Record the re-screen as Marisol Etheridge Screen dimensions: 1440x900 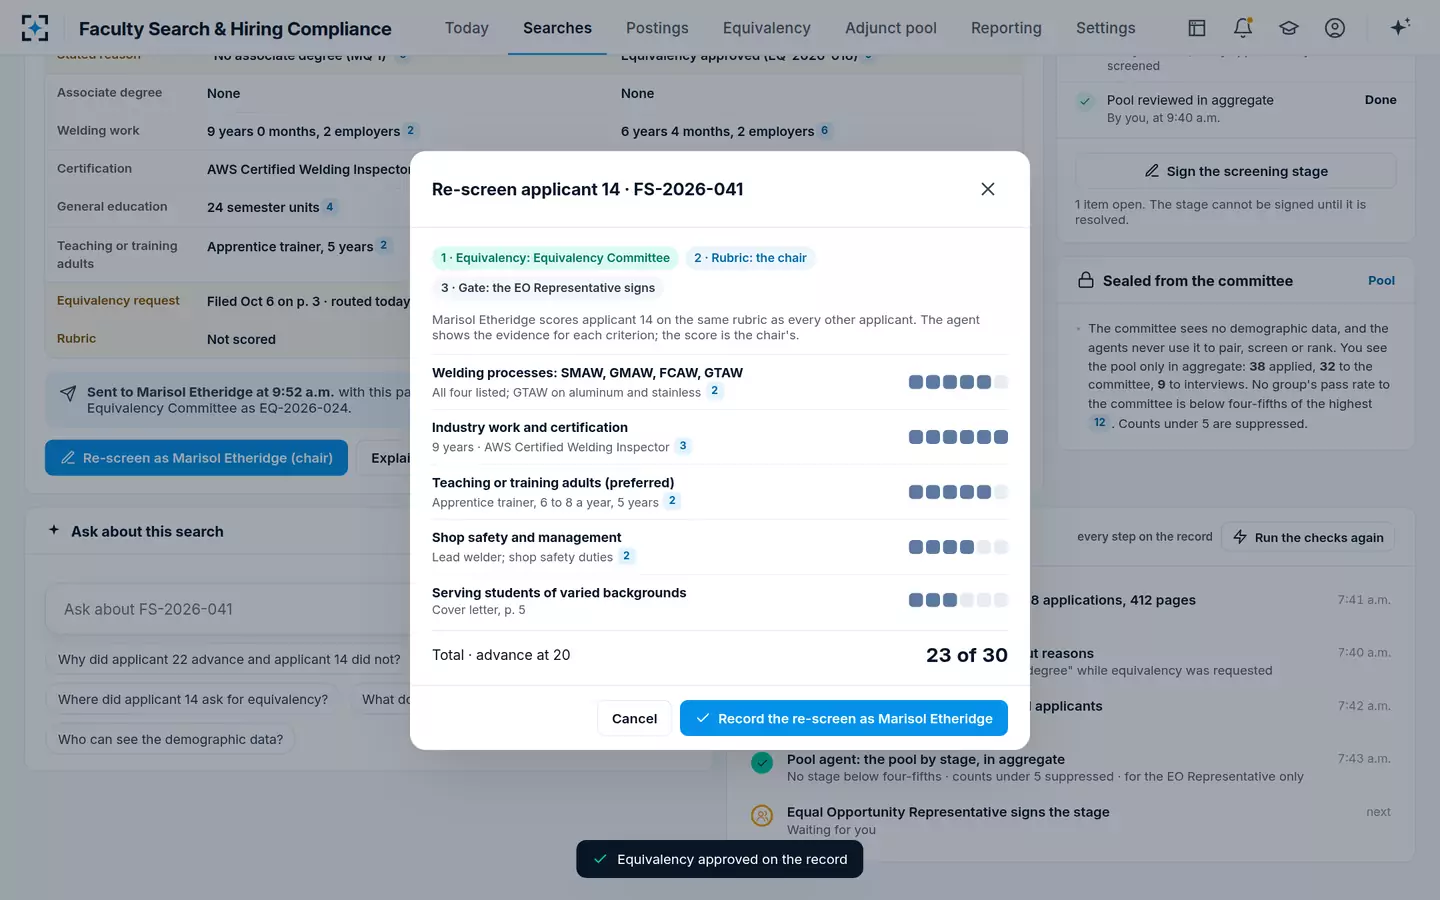pyautogui.click(x=844, y=718)
